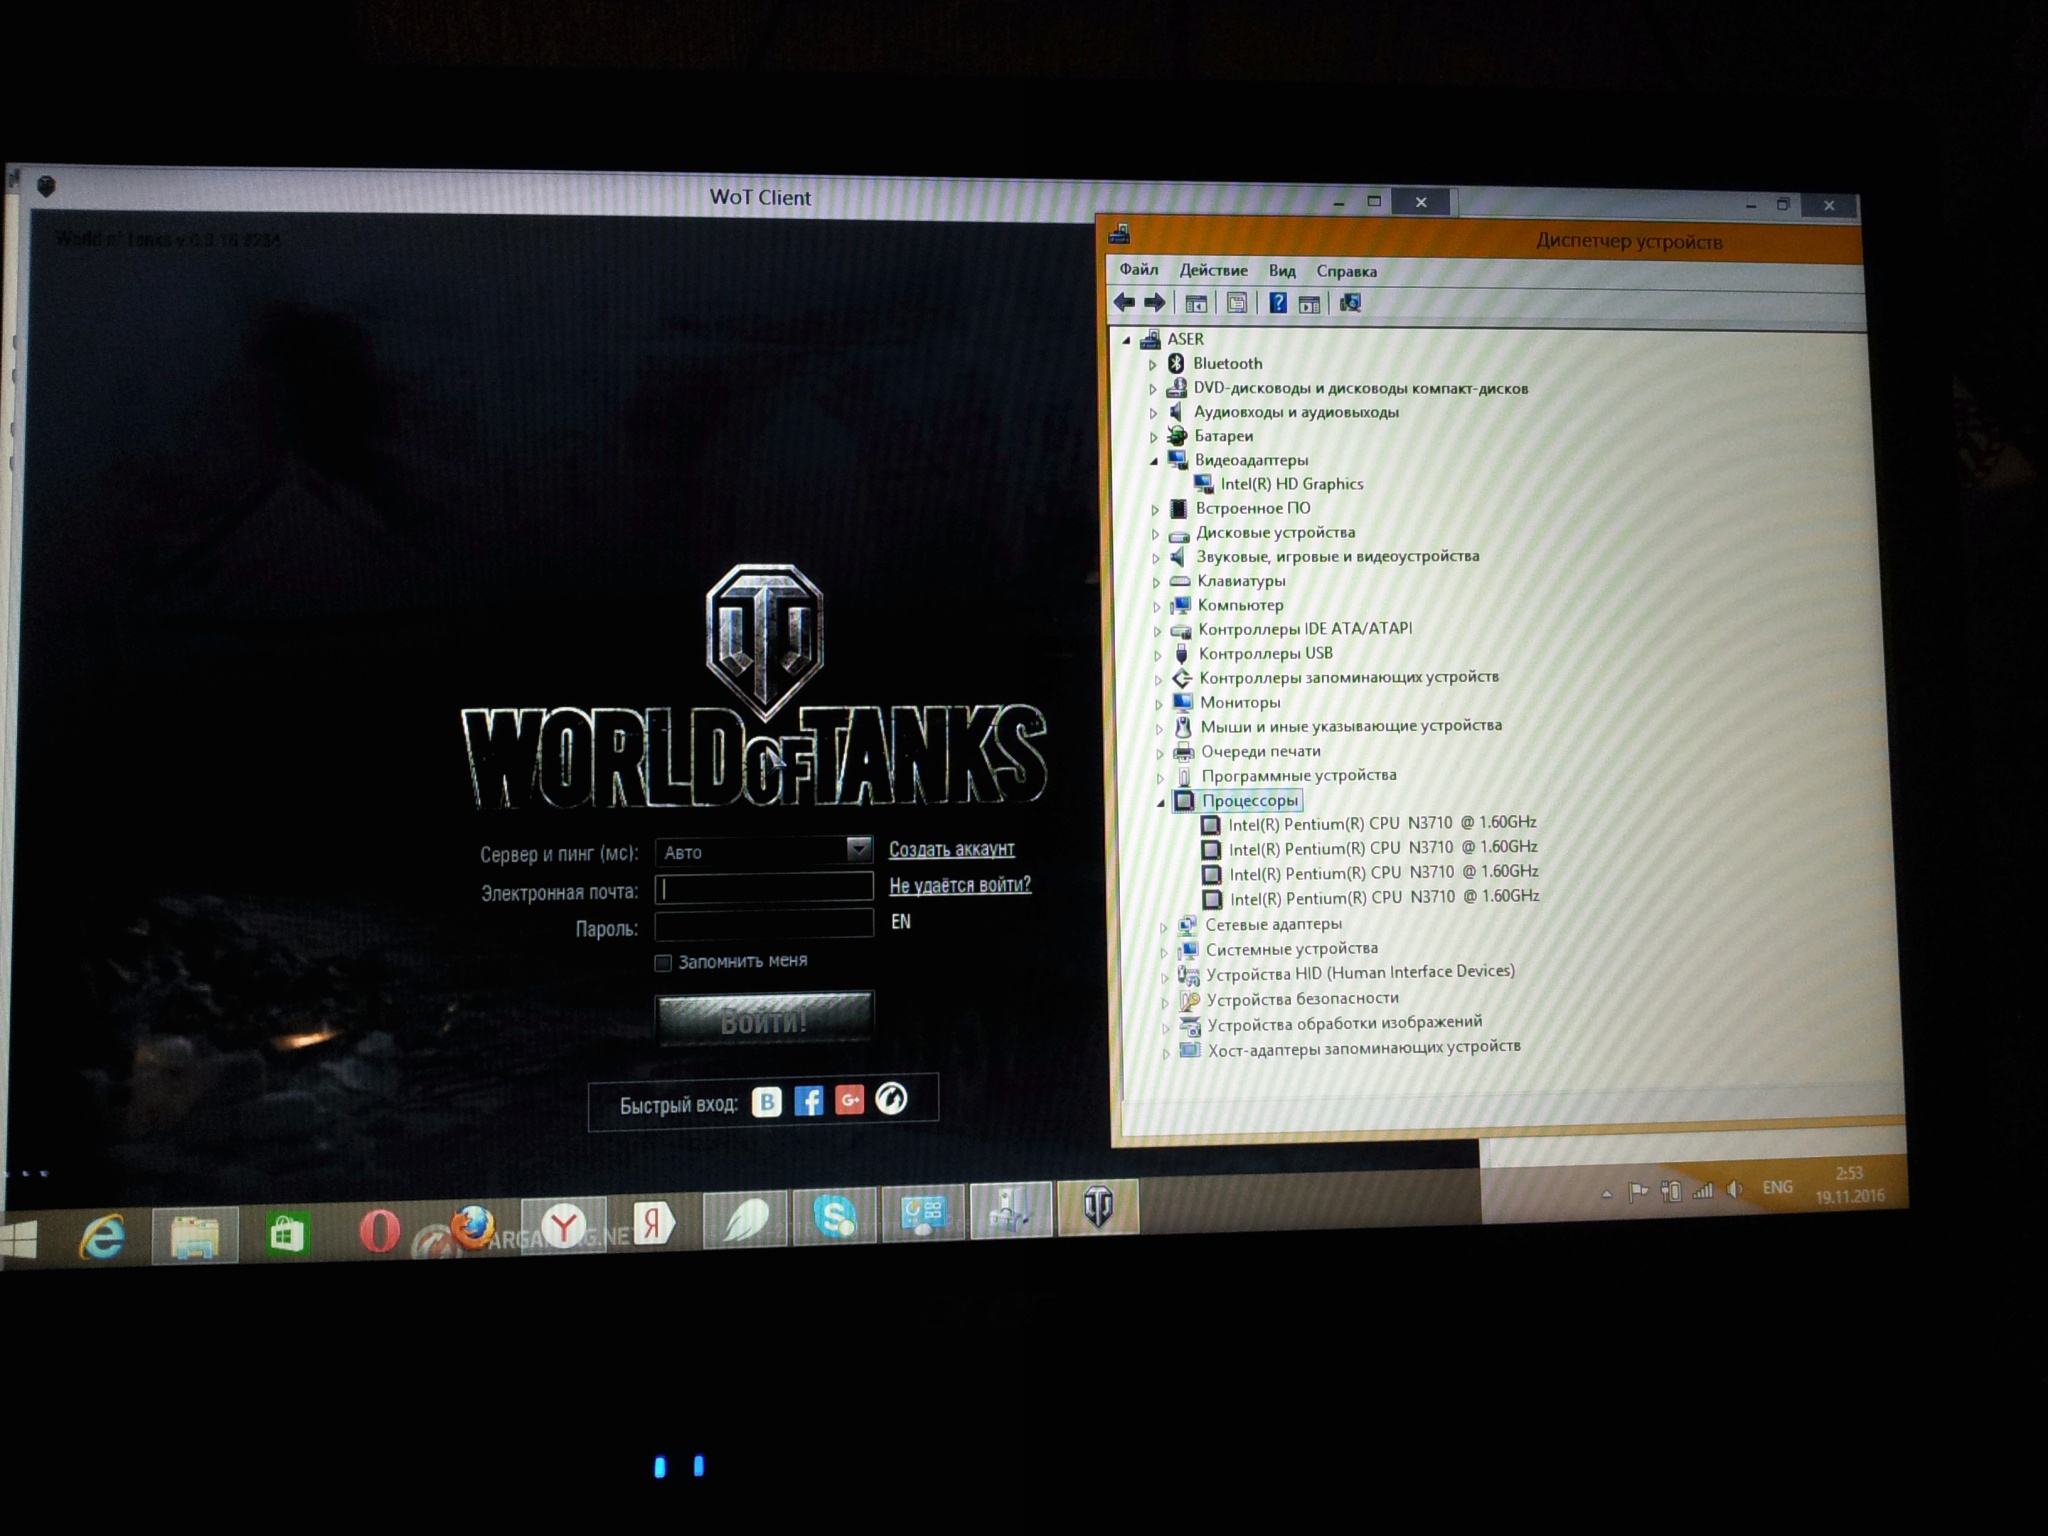Click the network signal icon in system tray

[x=1702, y=1190]
